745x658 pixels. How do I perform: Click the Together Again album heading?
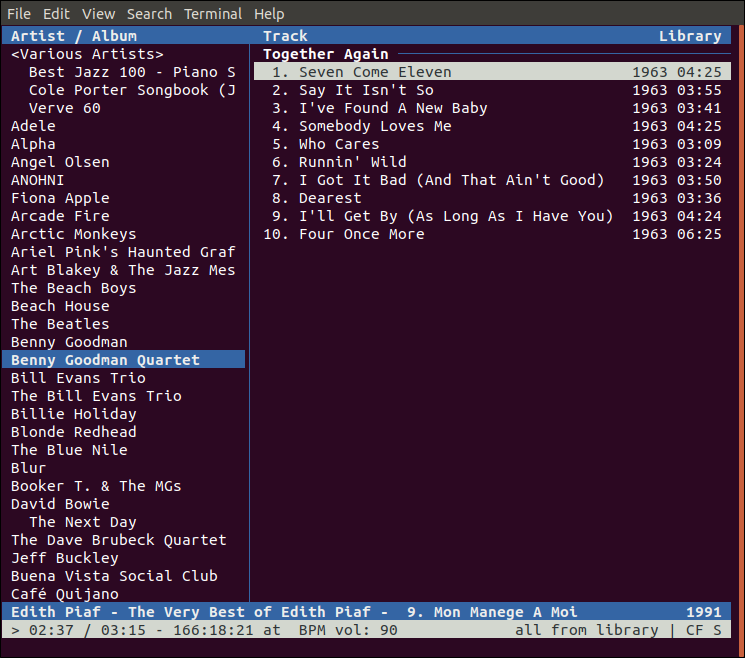326,54
